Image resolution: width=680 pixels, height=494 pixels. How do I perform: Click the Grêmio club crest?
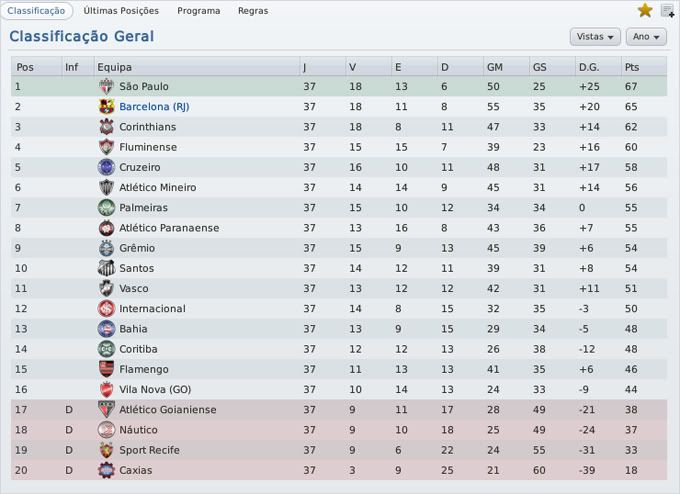[106, 248]
